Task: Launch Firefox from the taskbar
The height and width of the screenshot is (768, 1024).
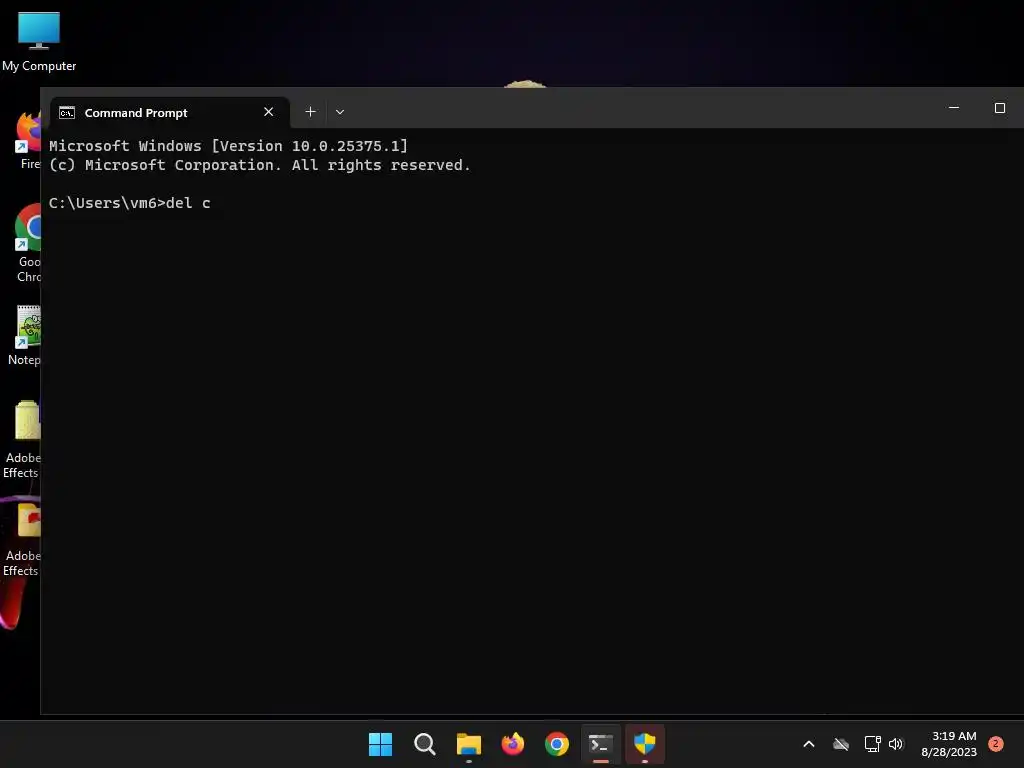Action: [x=513, y=744]
